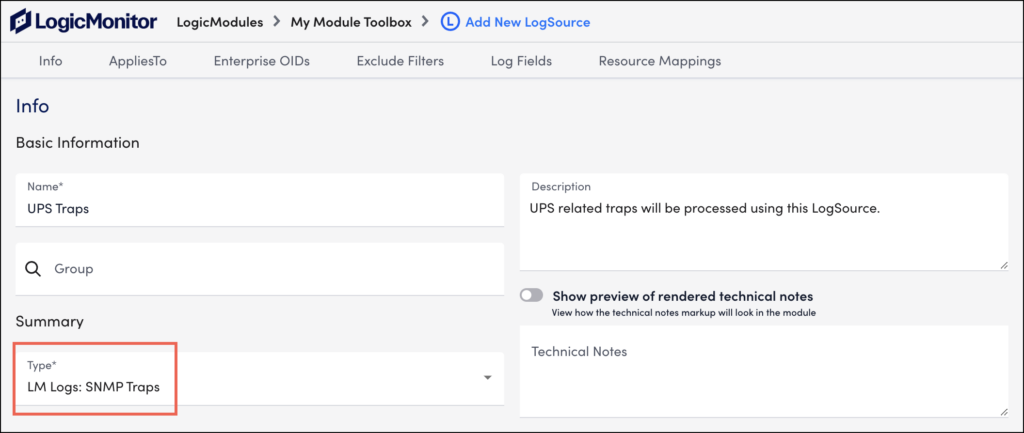Click the LogicModules breadcrumb link

point(220,22)
